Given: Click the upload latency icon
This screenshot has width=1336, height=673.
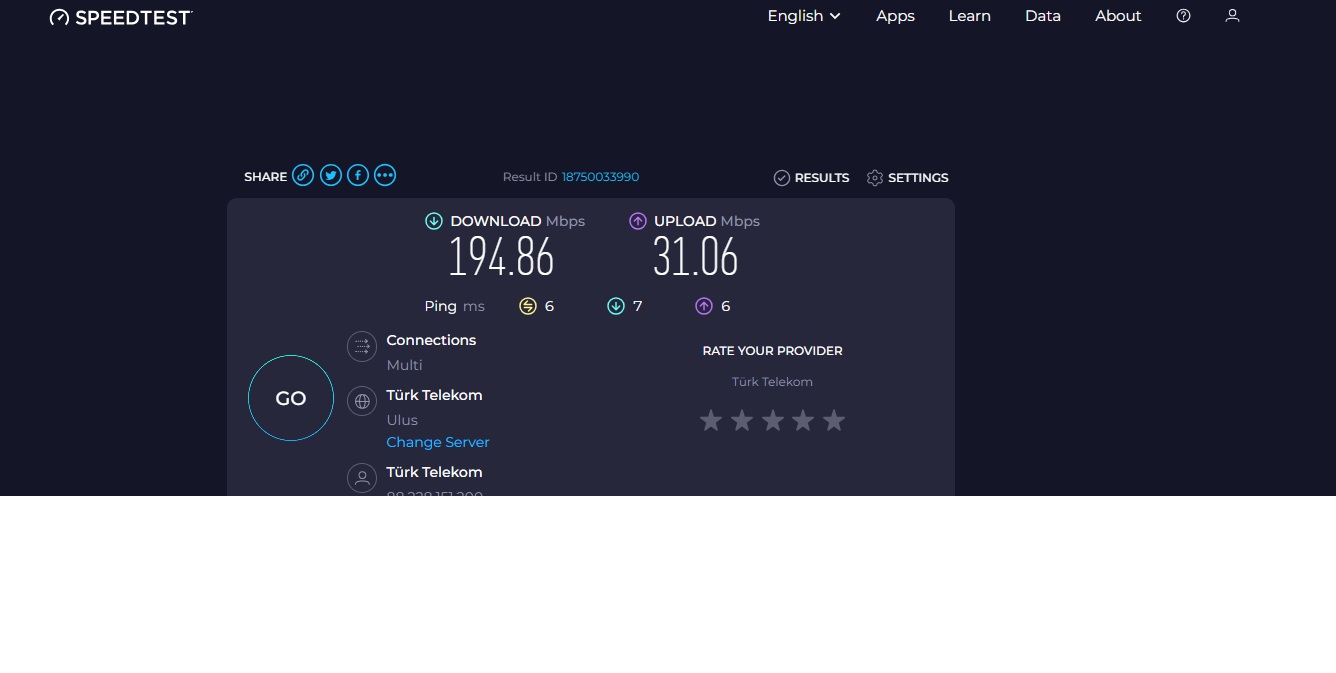Looking at the screenshot, I should point(704,306).
